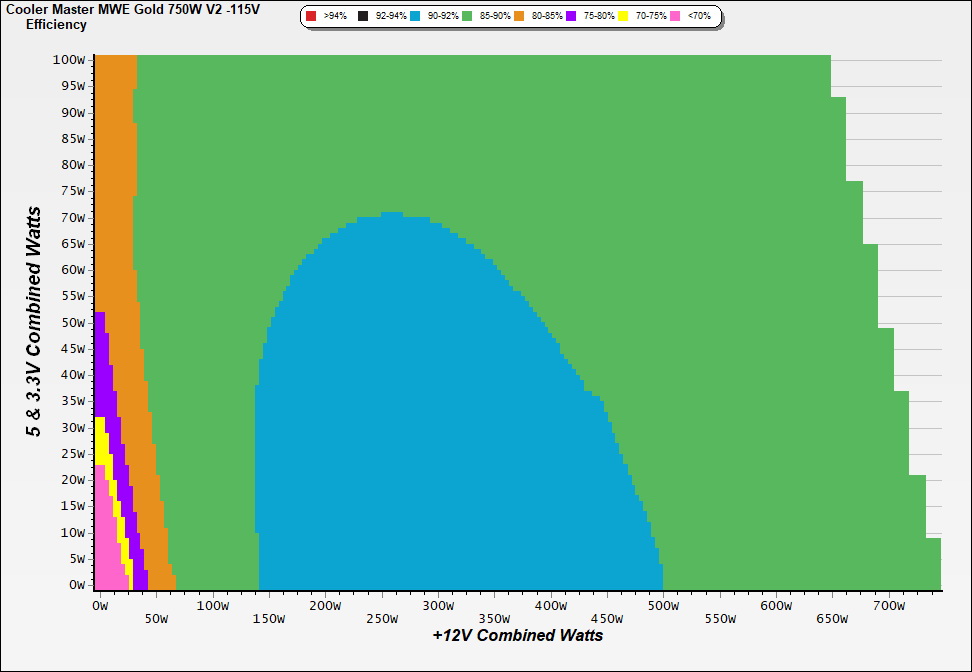972x672 pixels.
Task: Select the 50W tick label on y-axis
Action: tap(72, 322)
